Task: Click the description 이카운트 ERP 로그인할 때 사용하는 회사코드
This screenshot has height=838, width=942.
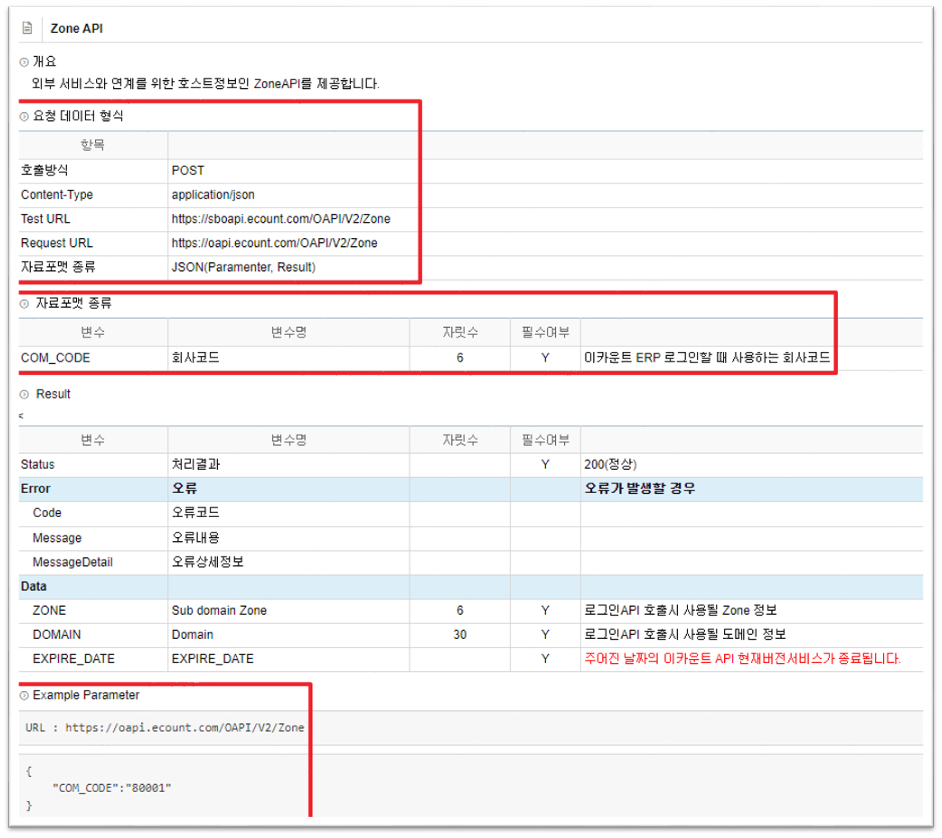Action: click(707, 358)
